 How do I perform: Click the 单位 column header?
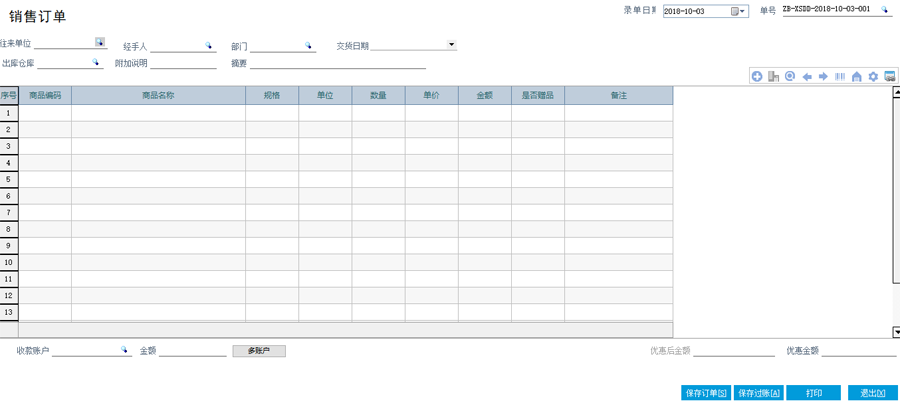(x=325, y=96)
